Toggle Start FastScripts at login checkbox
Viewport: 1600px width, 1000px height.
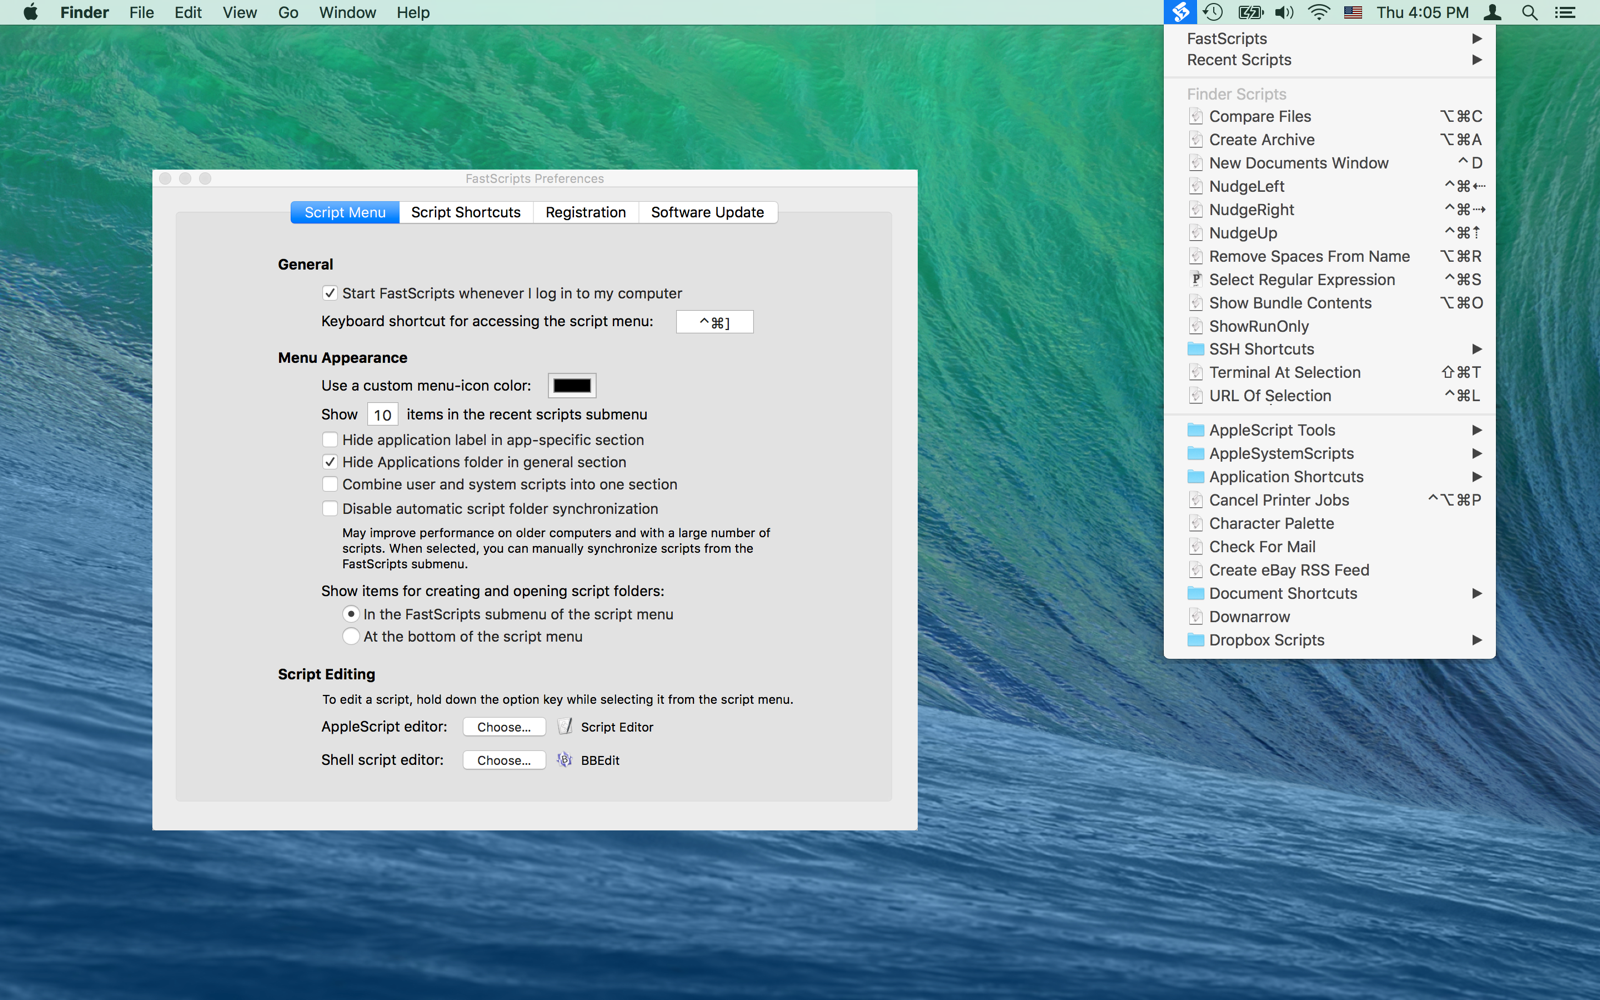tap(330, 293)
